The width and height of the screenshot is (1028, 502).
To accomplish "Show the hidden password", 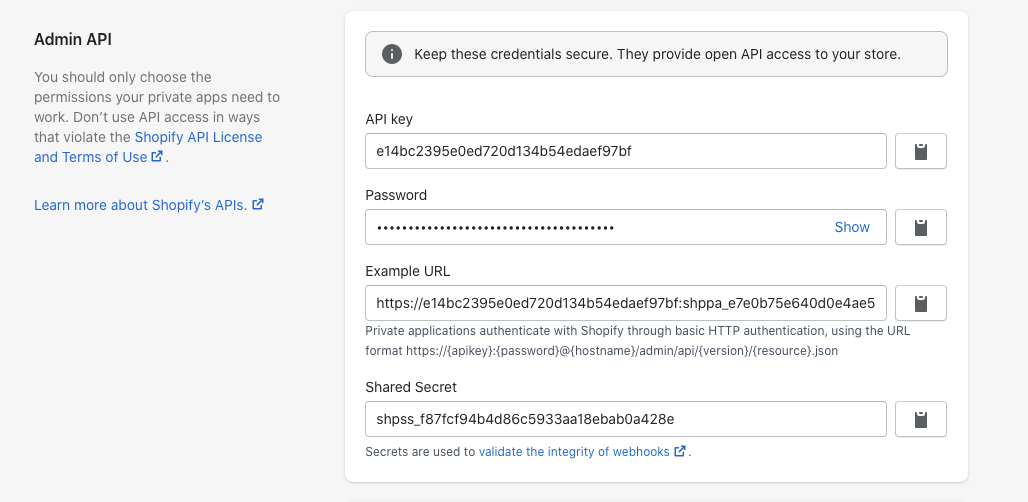I will [x=852, y=227].
